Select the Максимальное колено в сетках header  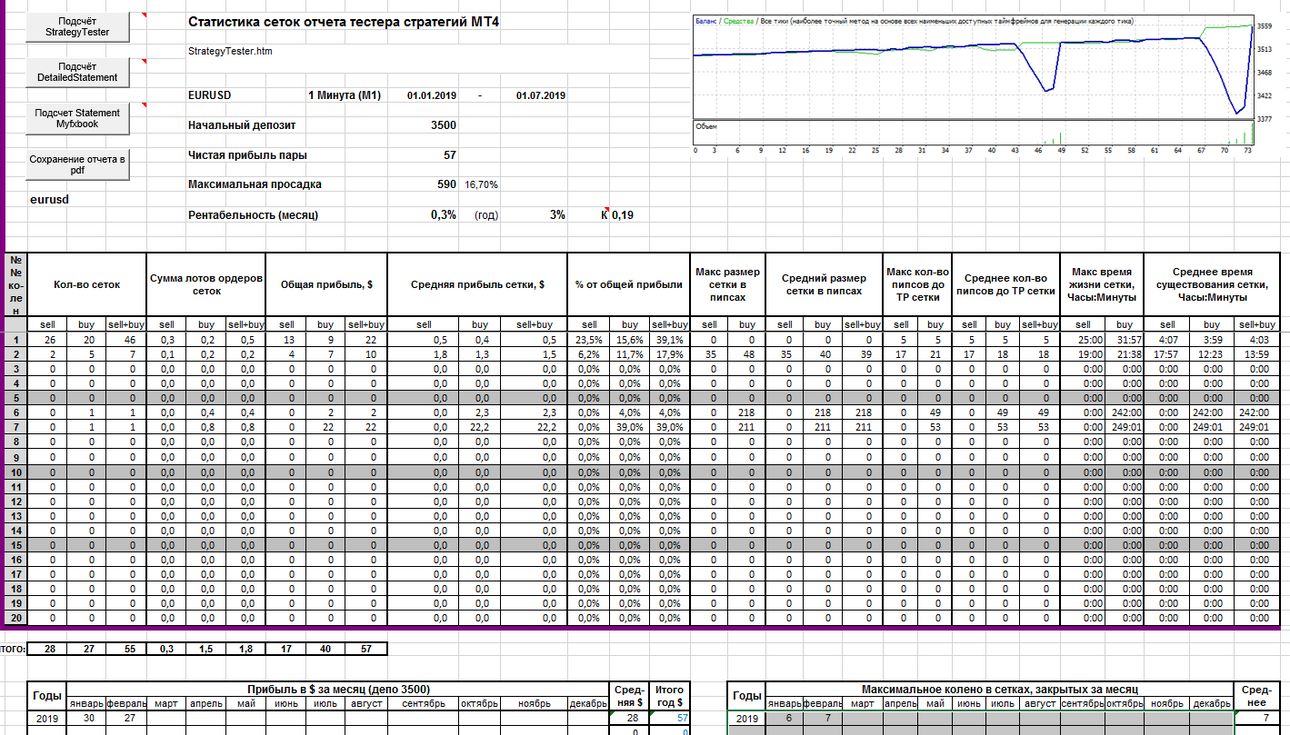998,689
